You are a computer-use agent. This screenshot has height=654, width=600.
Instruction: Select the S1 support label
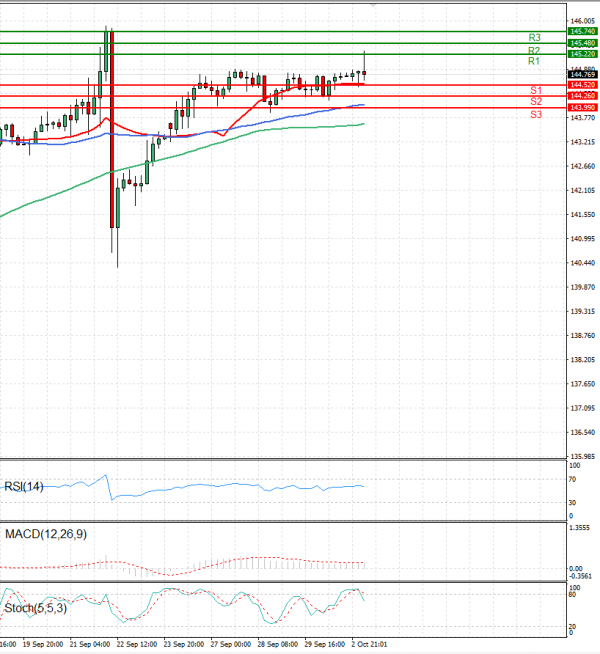click(x=536, y=90)
